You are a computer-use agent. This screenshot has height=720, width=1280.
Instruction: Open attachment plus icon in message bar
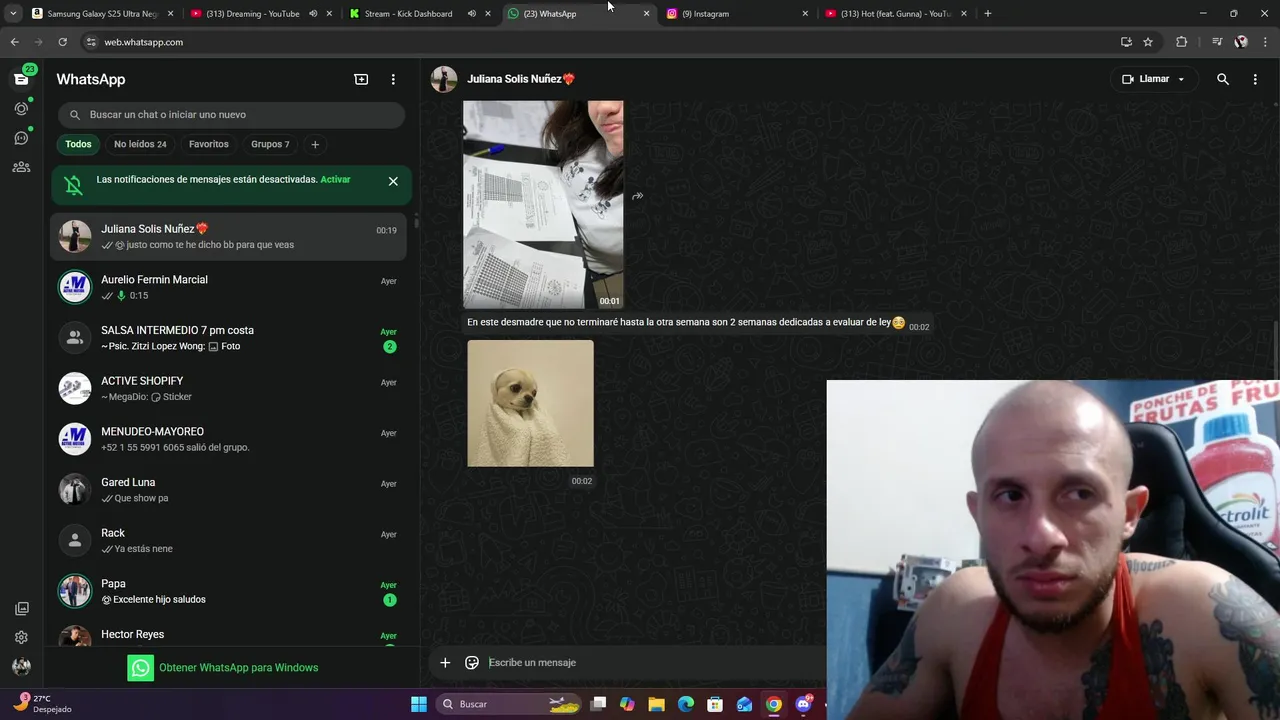445,662
